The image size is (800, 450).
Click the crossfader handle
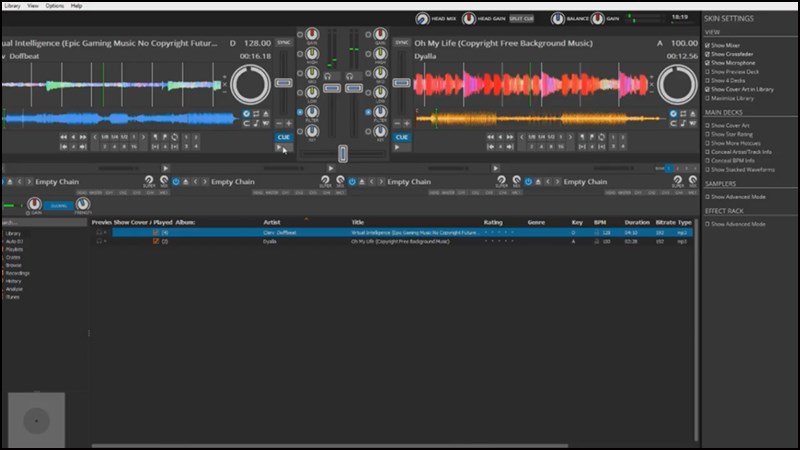(343, 154)
